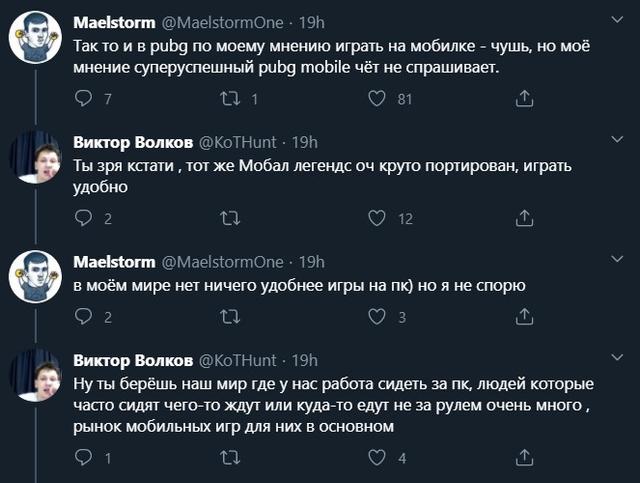Screen dimensions: 640x483
Task: Share the Мобал легендс tweet
Action: click(524, 219)
